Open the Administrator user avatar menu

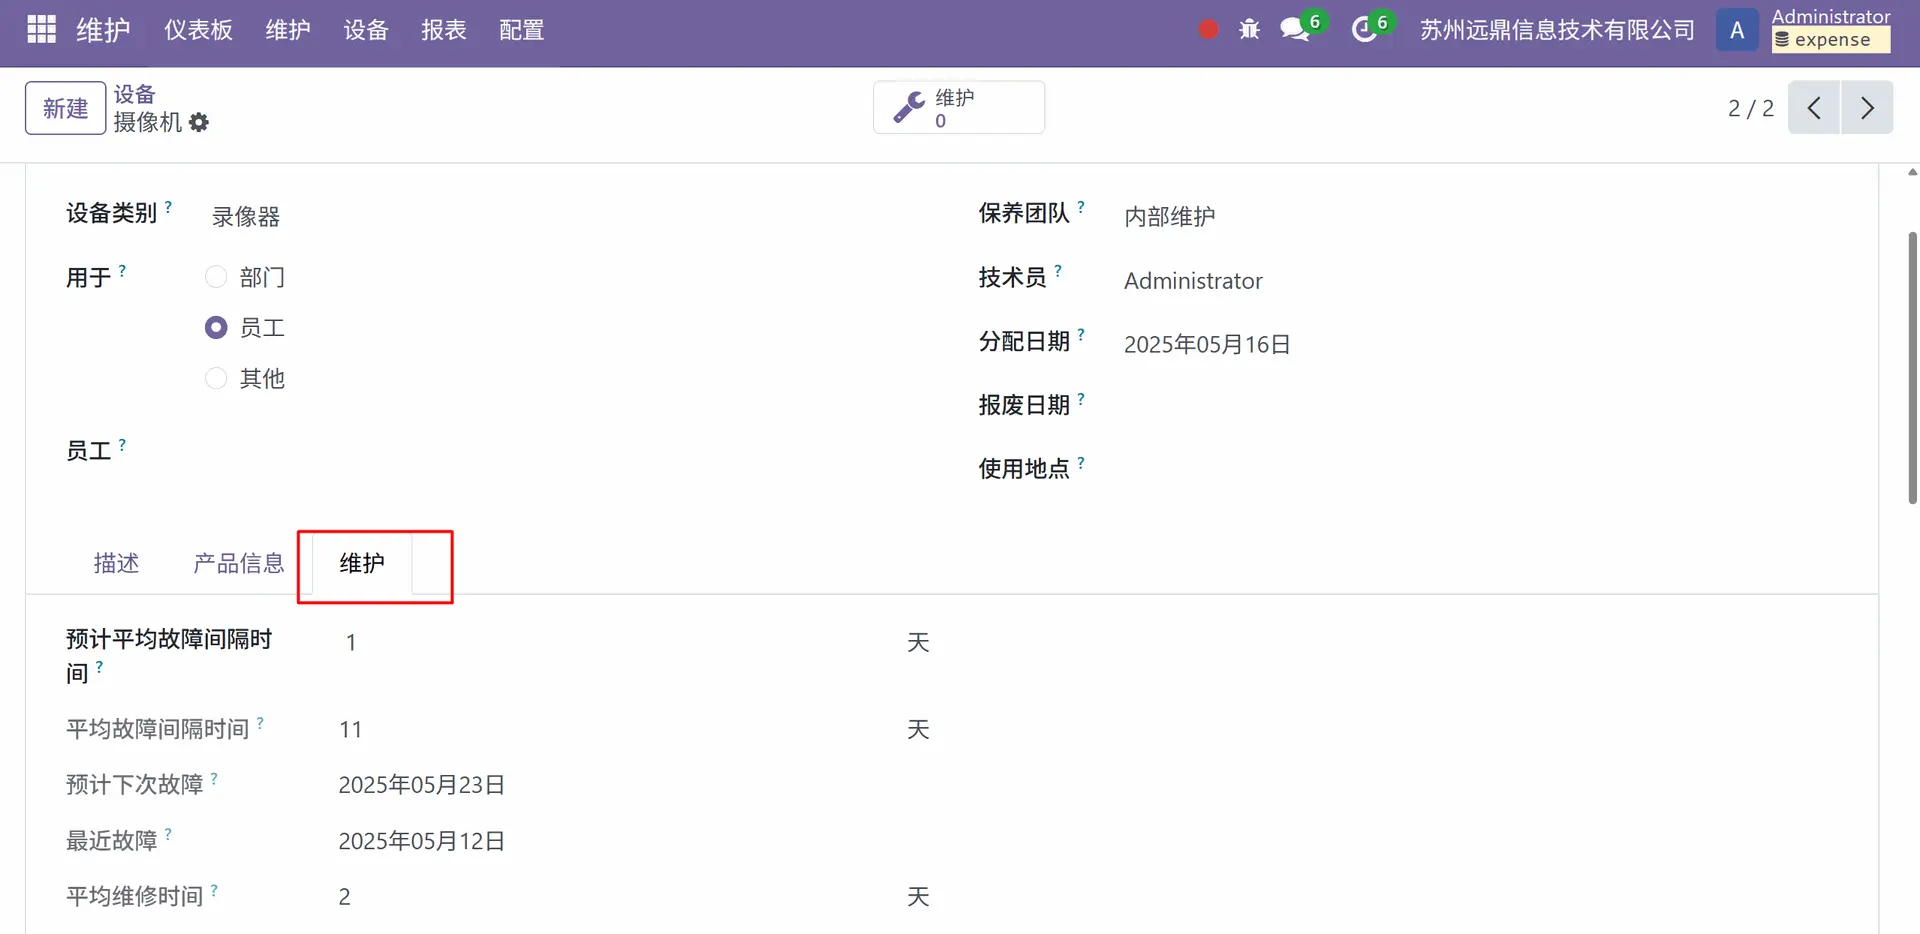(x=1737, y=30)
